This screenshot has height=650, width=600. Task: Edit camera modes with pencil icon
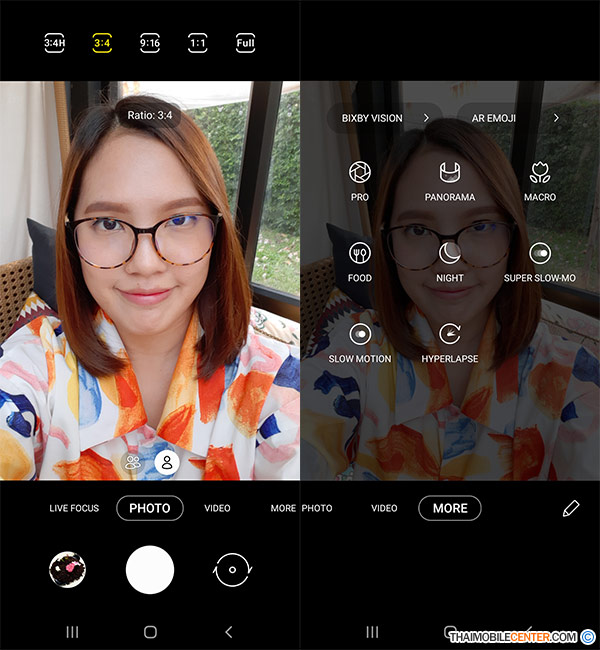(x=571, y=508)
